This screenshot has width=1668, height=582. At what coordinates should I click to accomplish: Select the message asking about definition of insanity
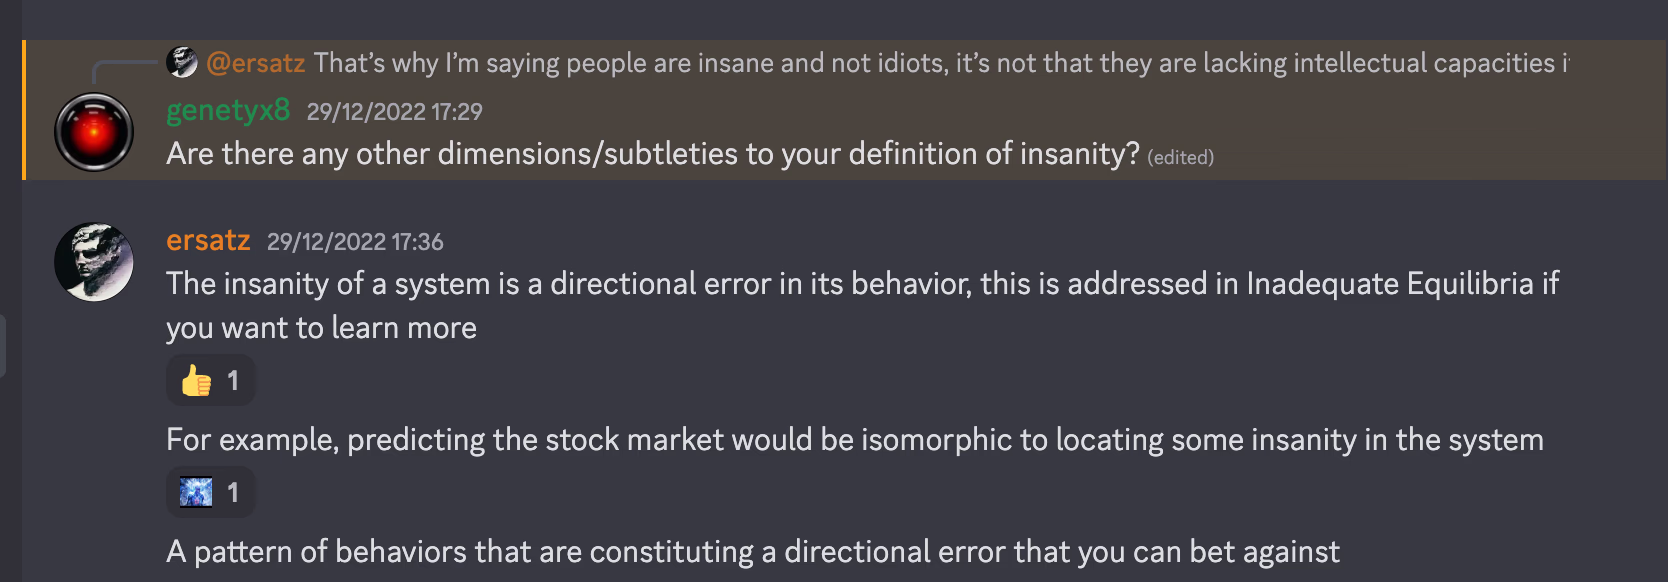coord(653,154)
